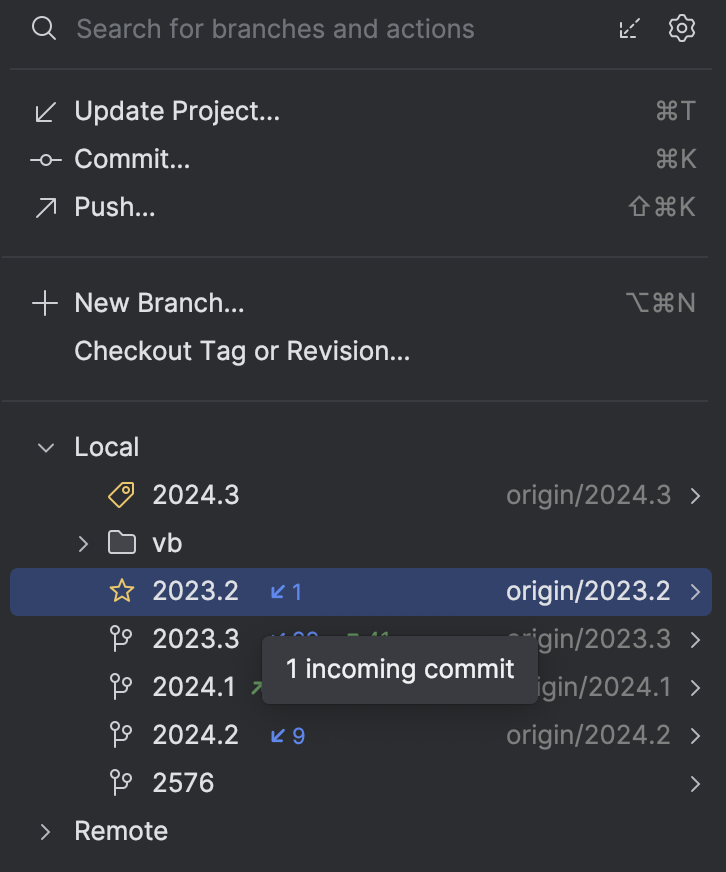
Task: Expand the Remote branches section
Action: pos(45,831)
